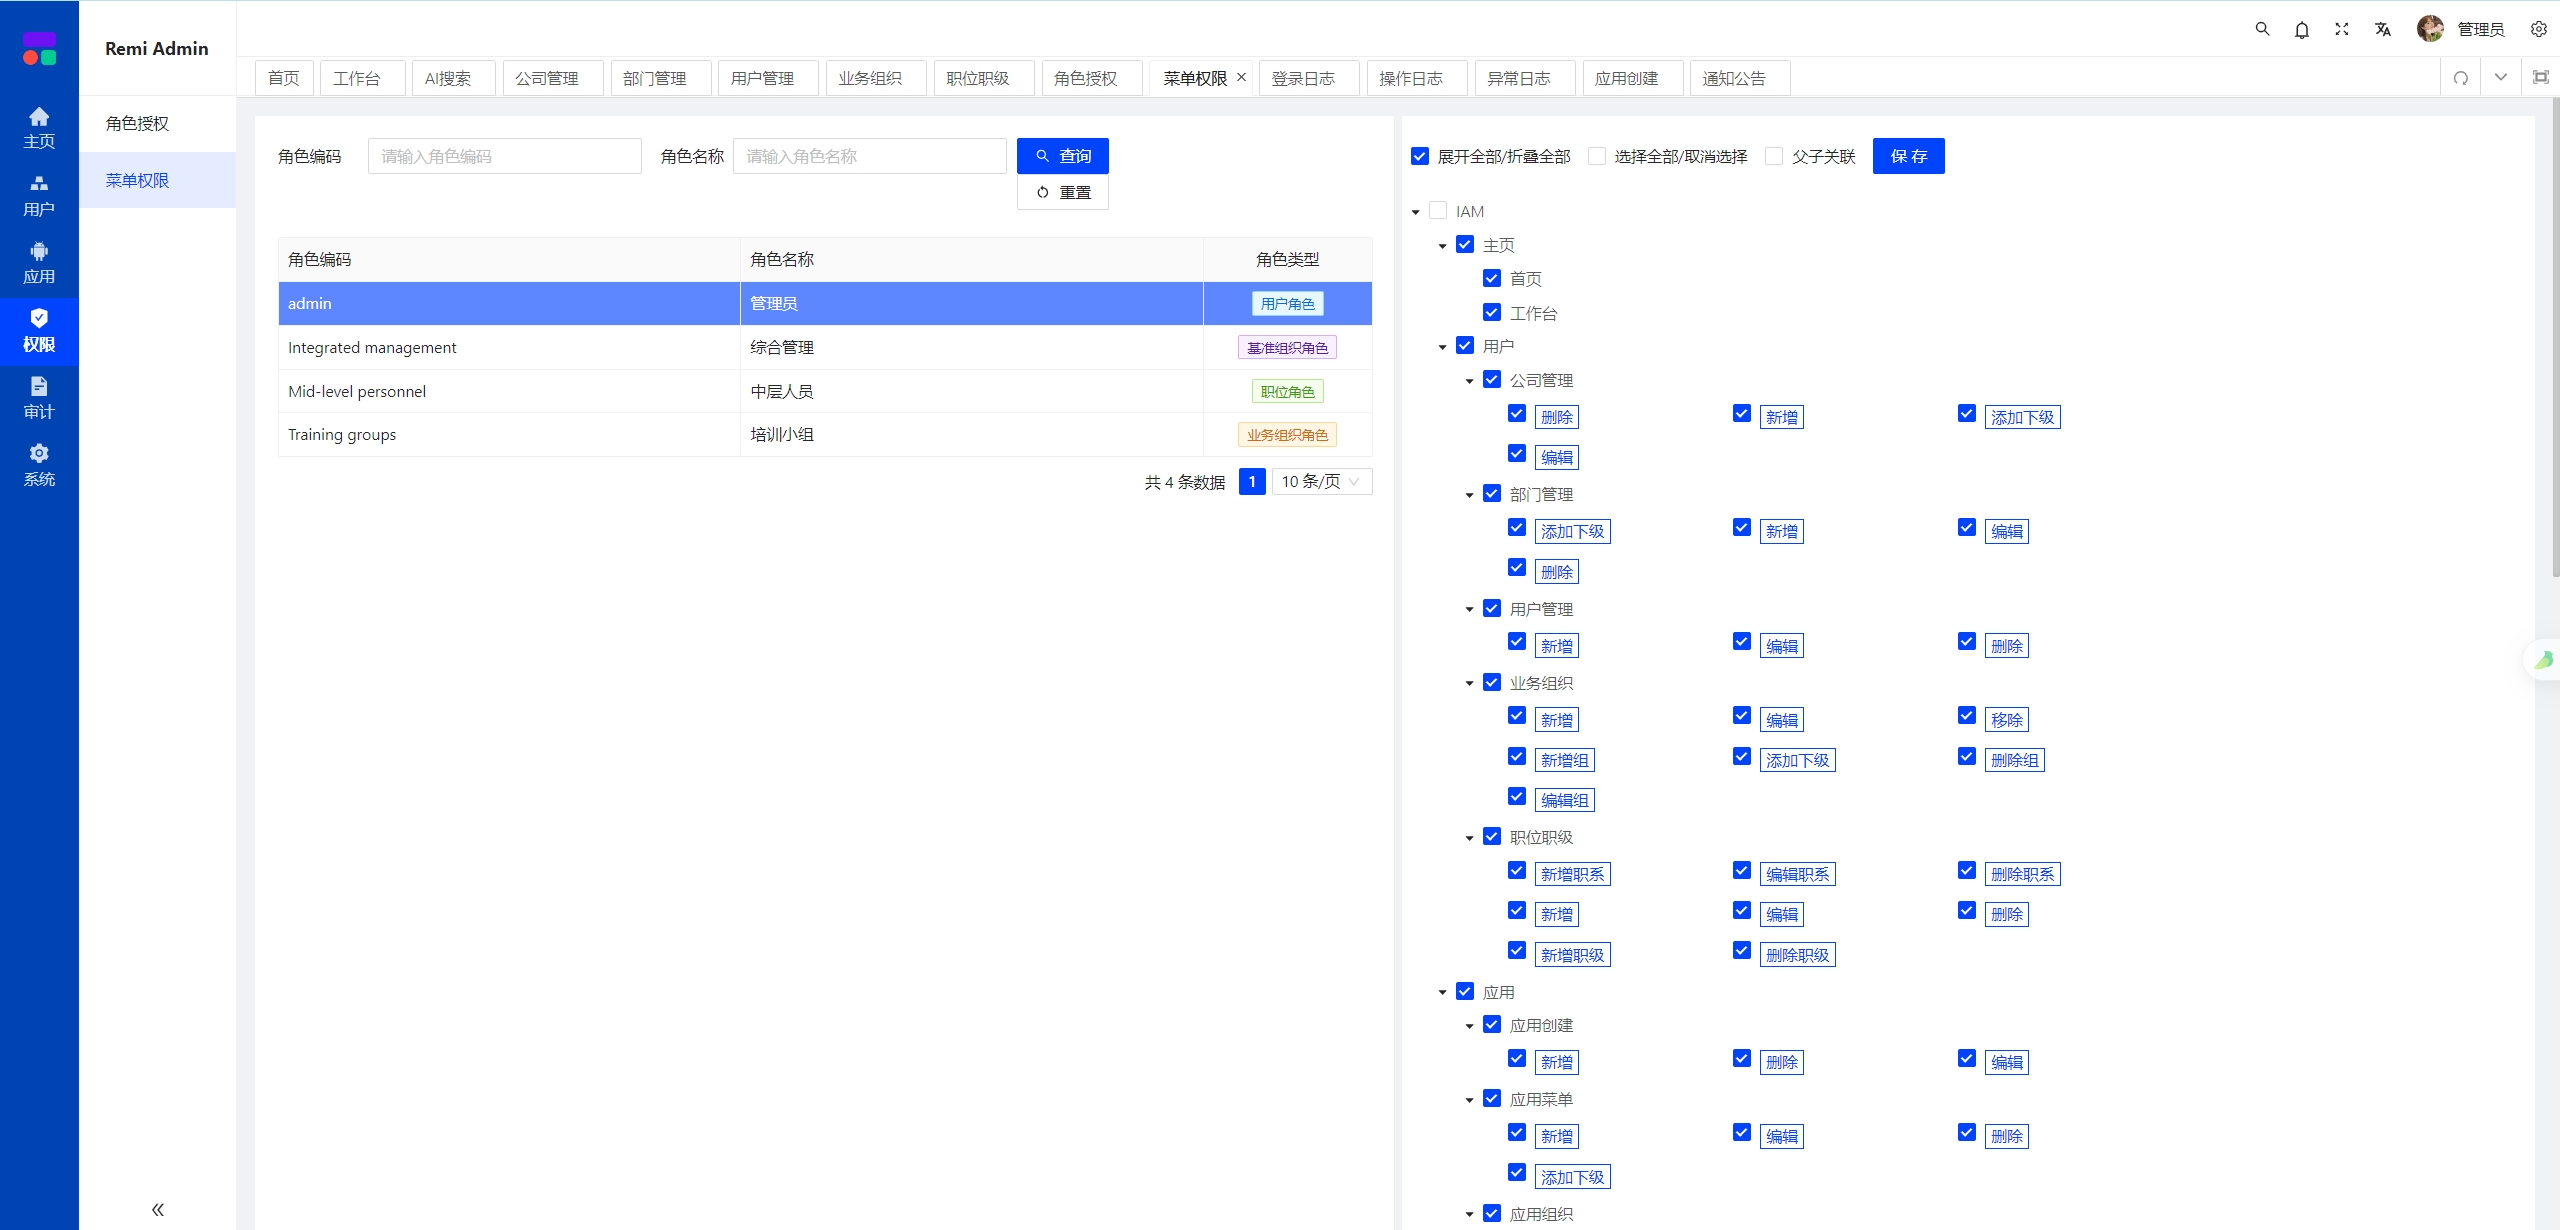
Task: Uncheck the 工作台 tree checkbox
Action: point(1492,312)
